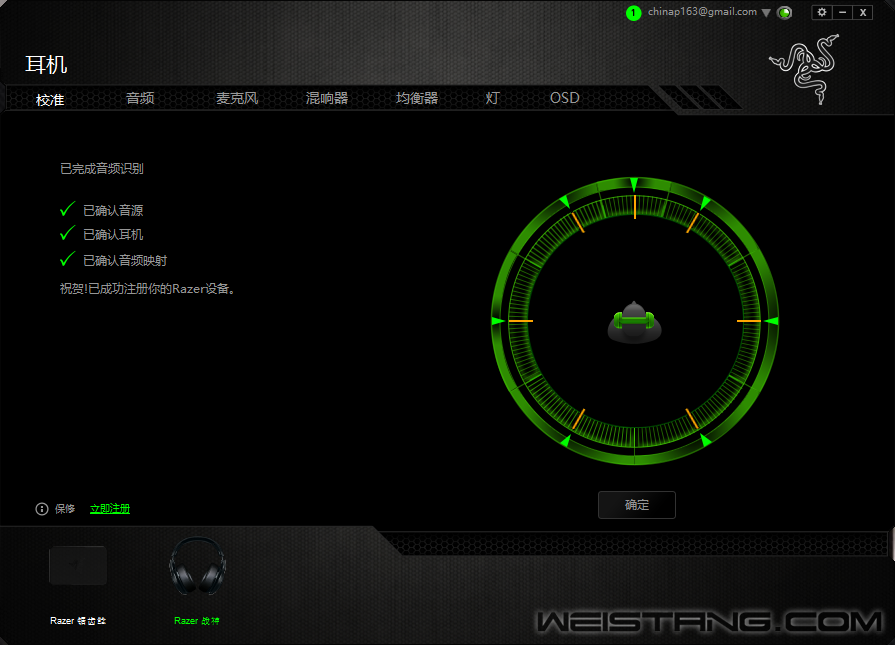Minimize the Razer Synapse window
Viewport: 895px width, 645px height.
(842, 12)
